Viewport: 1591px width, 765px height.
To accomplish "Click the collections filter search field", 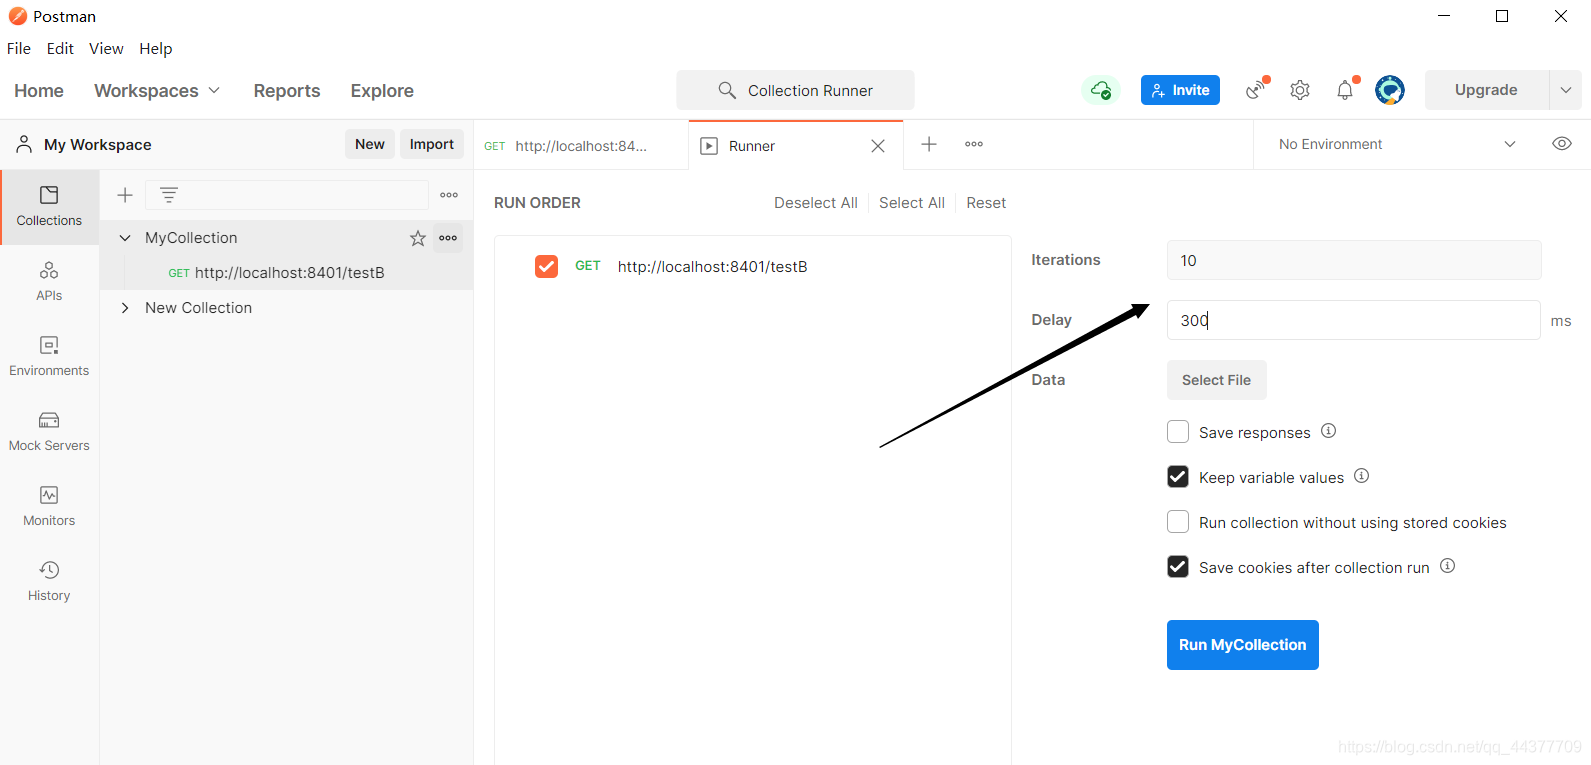I will 287,195.
